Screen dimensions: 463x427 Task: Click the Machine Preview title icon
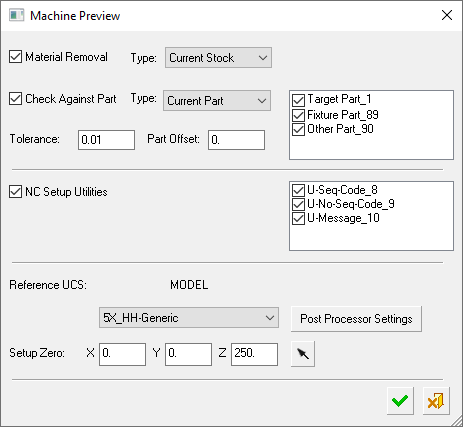click(x=16, y=15)
